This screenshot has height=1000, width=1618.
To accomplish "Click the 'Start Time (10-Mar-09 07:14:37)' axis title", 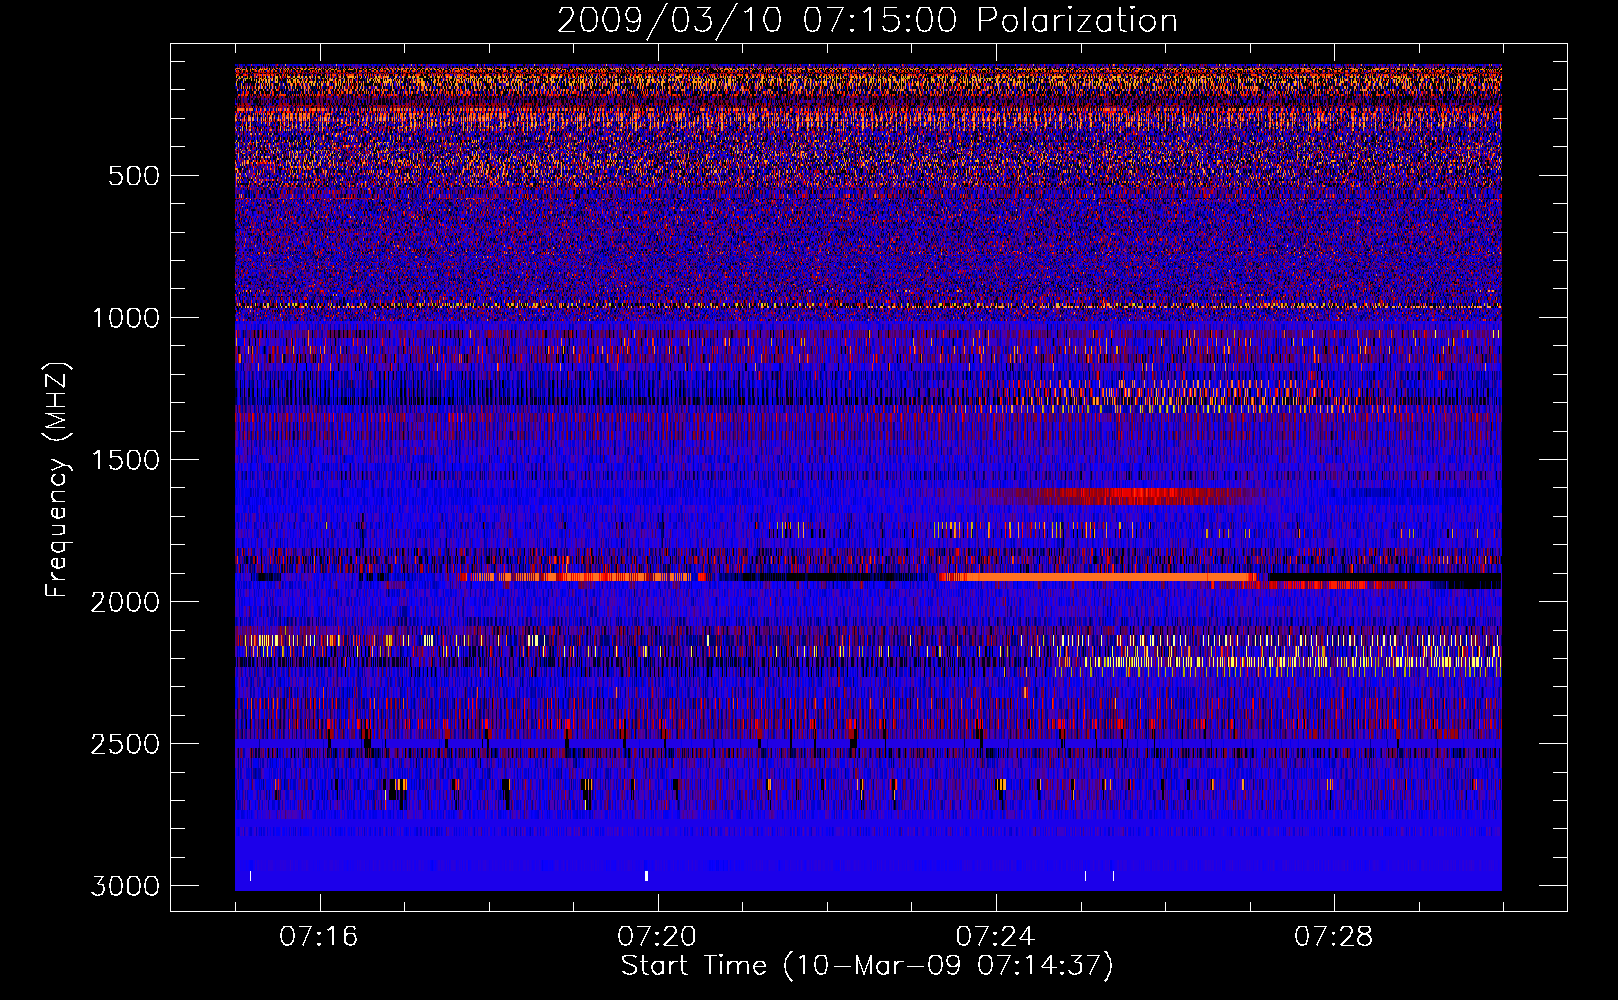I will pos(867,966).
